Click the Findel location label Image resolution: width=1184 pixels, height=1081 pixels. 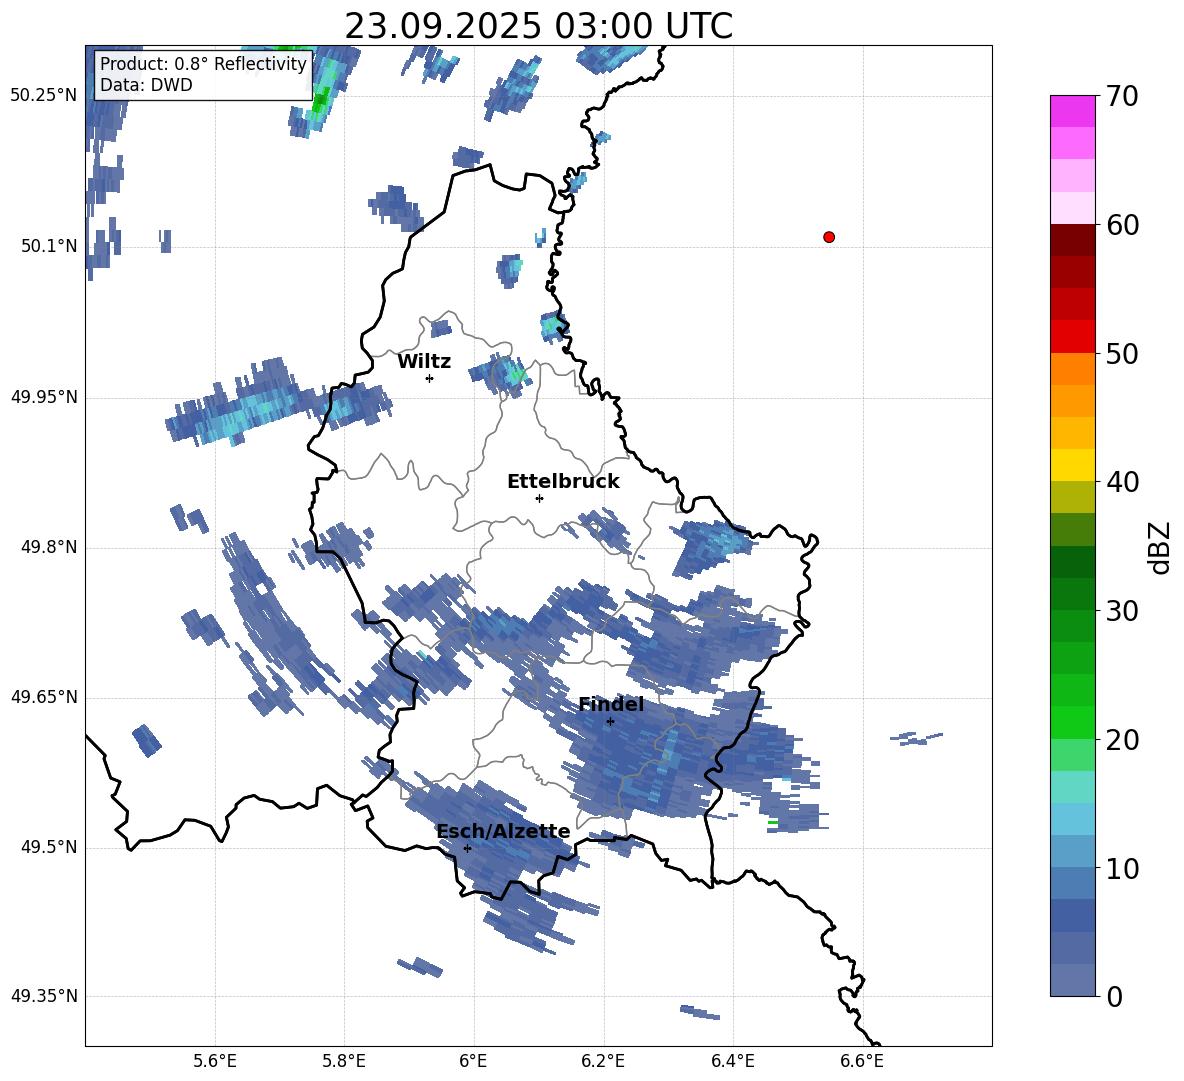(x=611, y=704)
